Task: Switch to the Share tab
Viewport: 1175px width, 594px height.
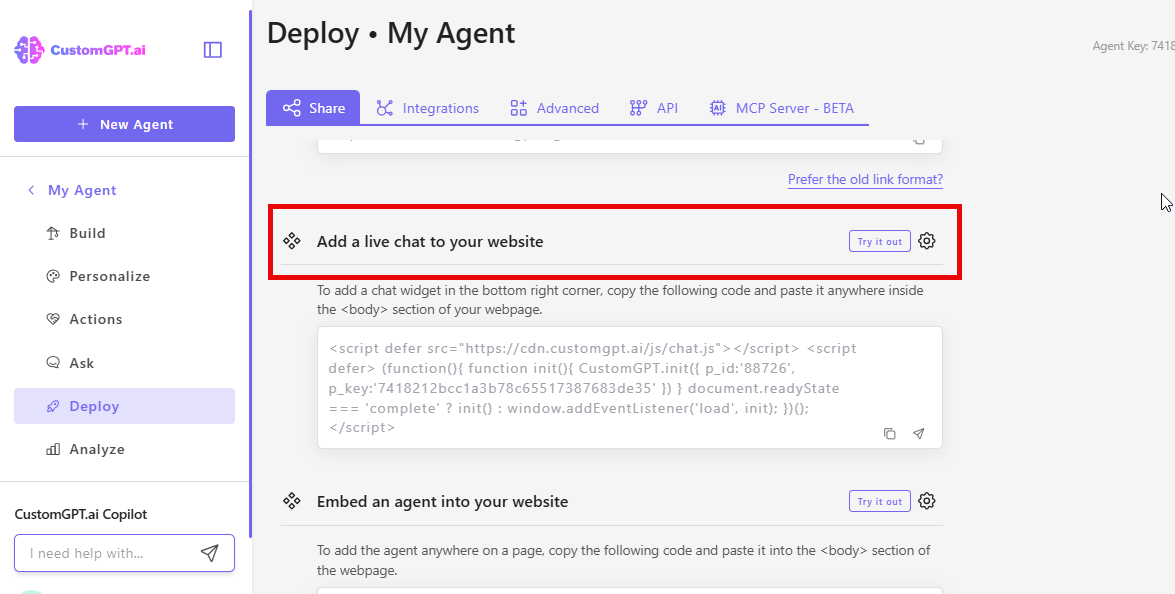Action: pos(313,108)
